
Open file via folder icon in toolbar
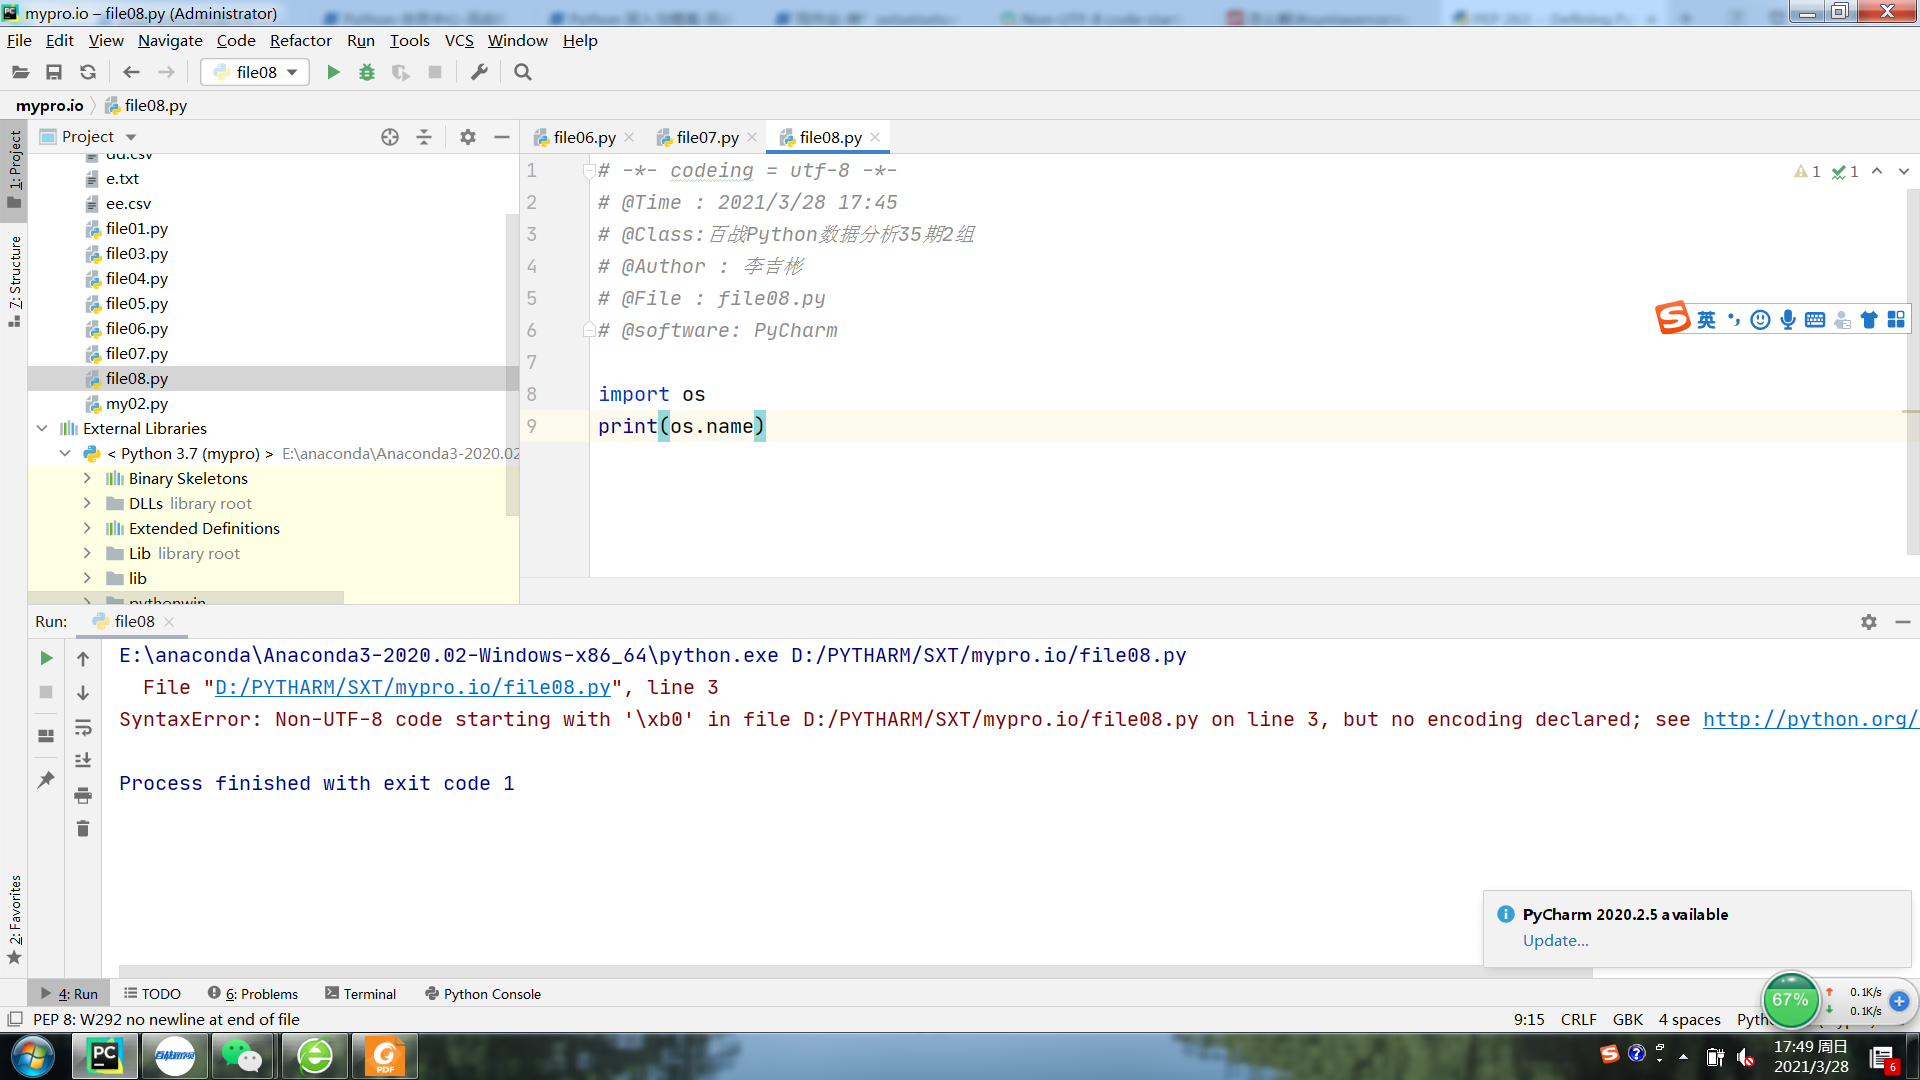20,72
